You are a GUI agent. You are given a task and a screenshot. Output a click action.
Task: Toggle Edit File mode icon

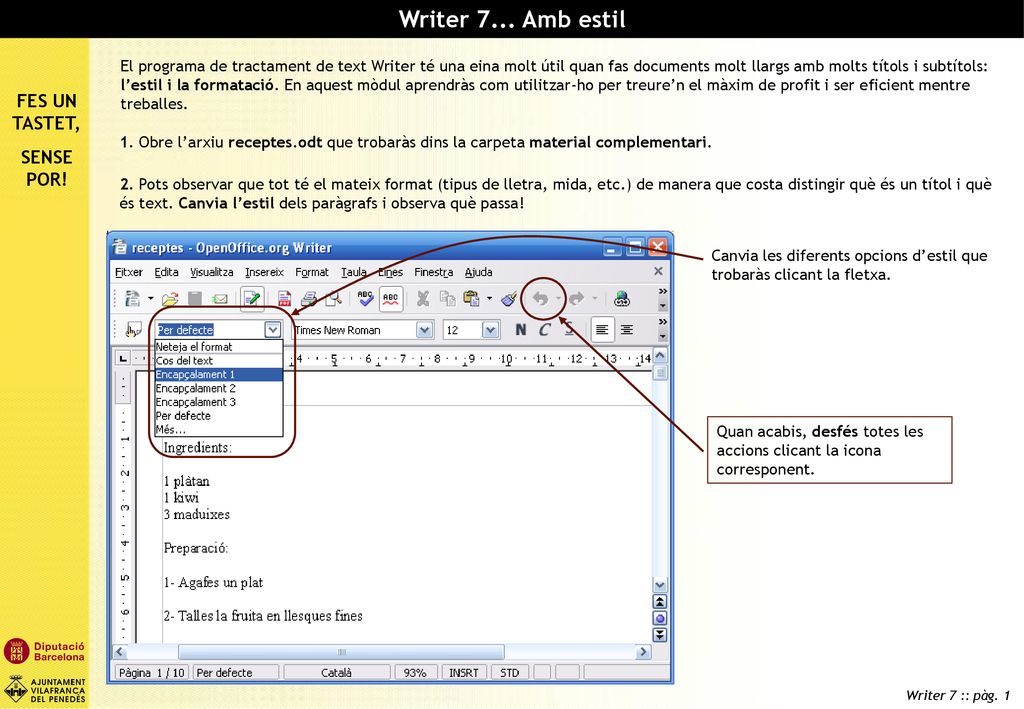click(x=251, y=299)
